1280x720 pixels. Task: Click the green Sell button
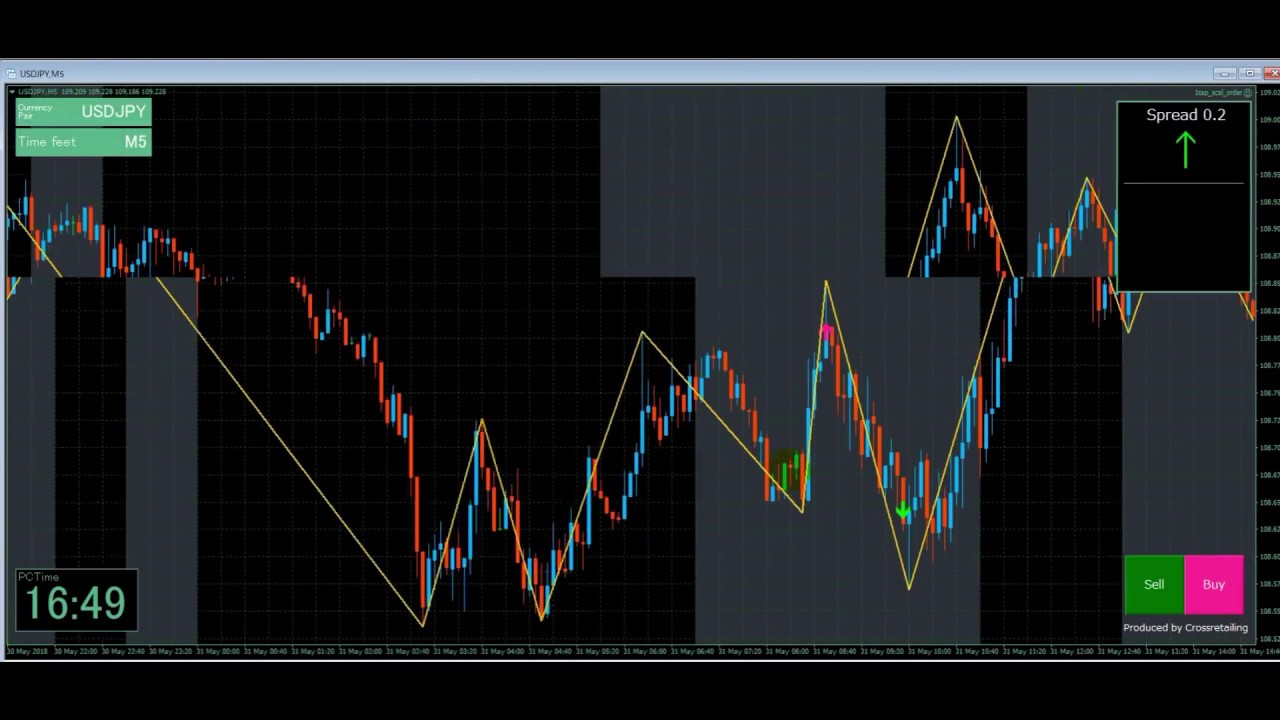[1154, 585]
